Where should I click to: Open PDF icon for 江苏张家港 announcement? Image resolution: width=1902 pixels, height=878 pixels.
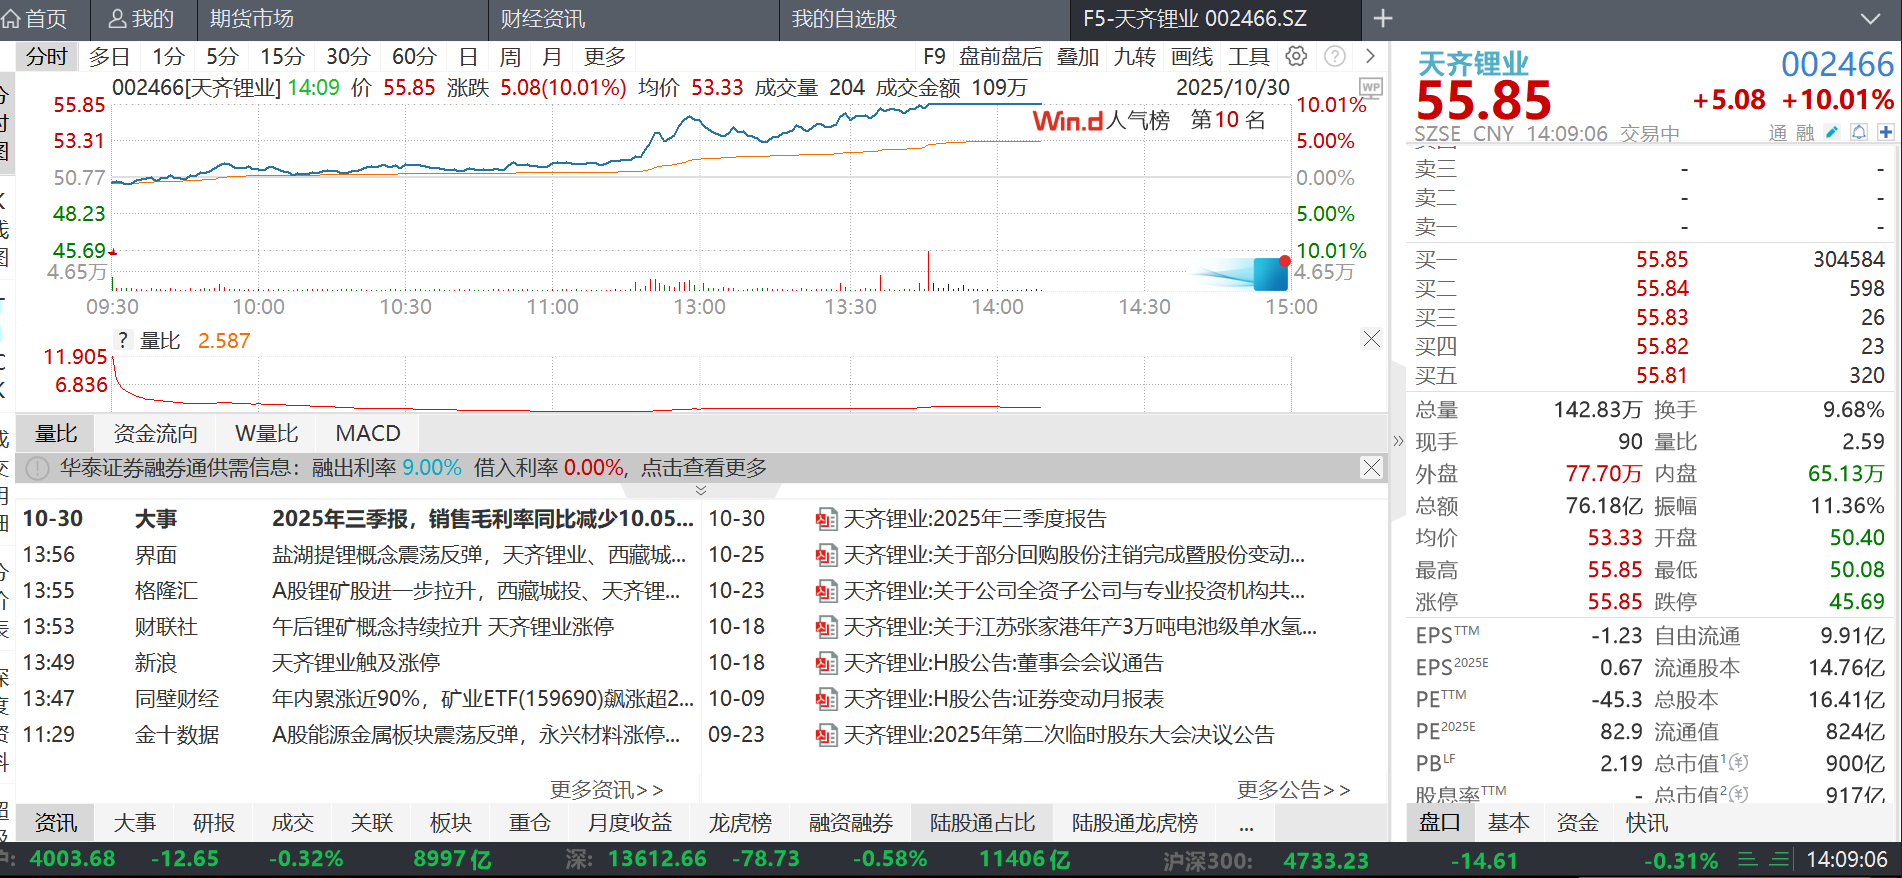826,627
